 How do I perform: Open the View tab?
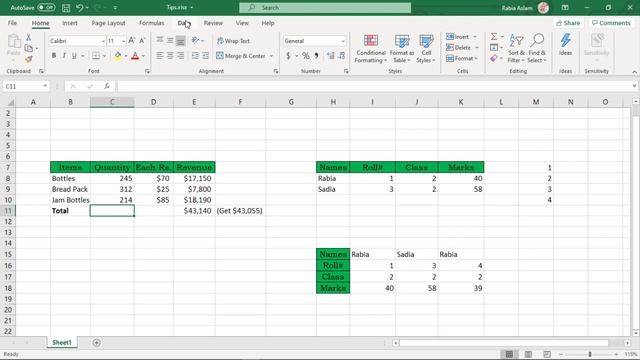(x=242, y=23)
